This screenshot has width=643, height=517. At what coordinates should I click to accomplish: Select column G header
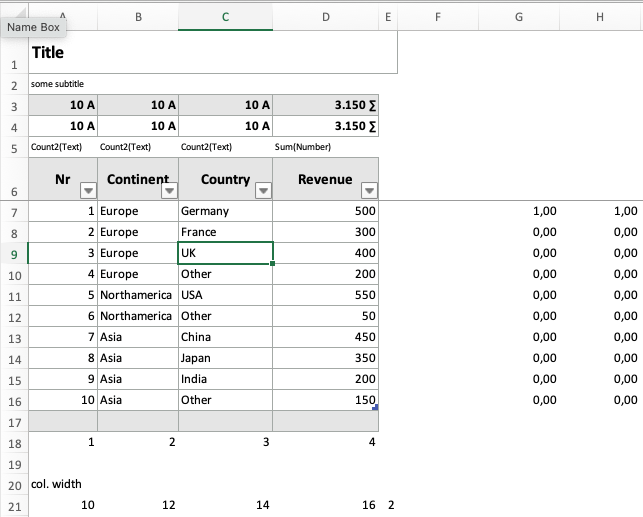519,17
